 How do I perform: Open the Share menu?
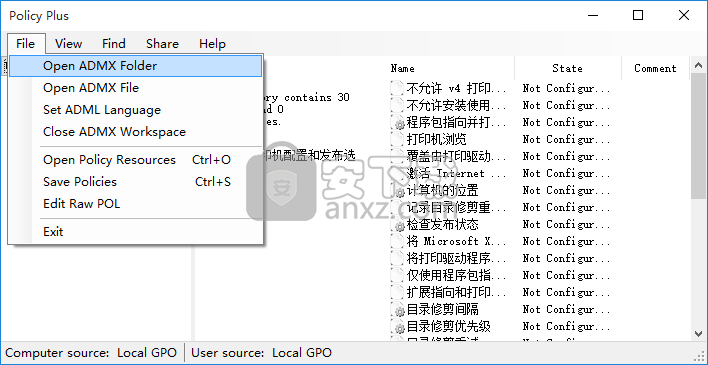[x=162, y=44]
